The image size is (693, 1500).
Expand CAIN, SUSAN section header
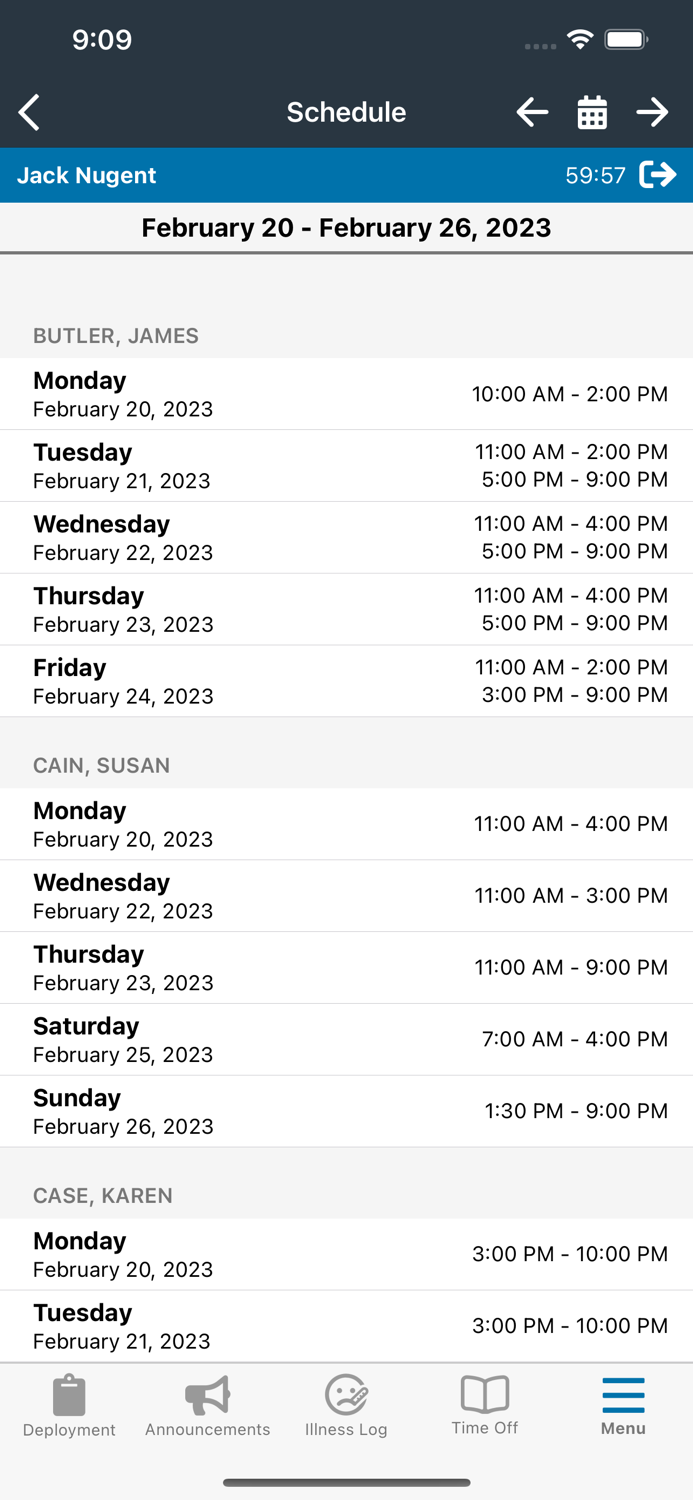pyautogui.click(x=101, y=766)
